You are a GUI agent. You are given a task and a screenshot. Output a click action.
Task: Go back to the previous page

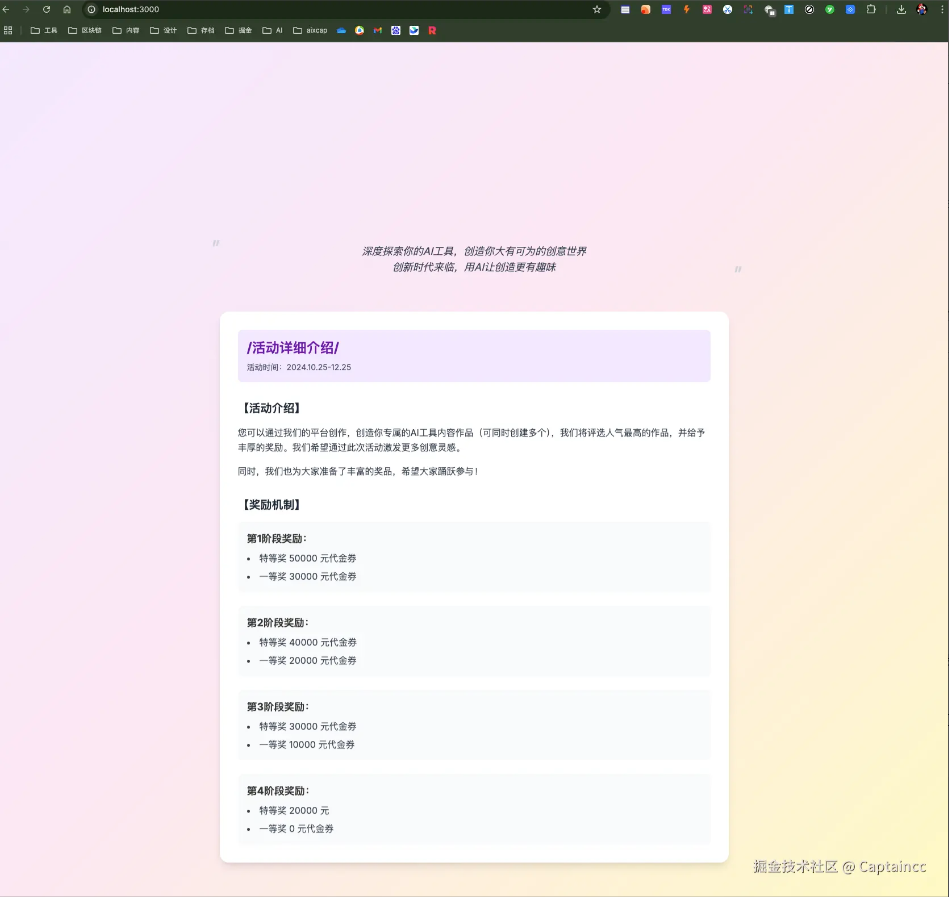[6, 10]
